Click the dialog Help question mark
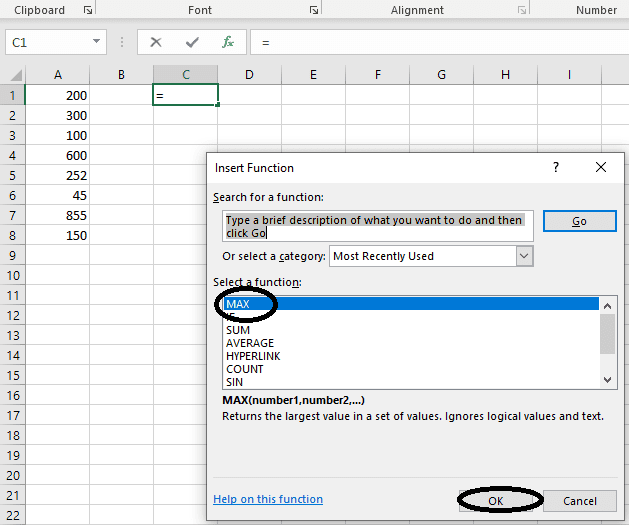Viewport: 629px width, 525px height. click(556, 168)
